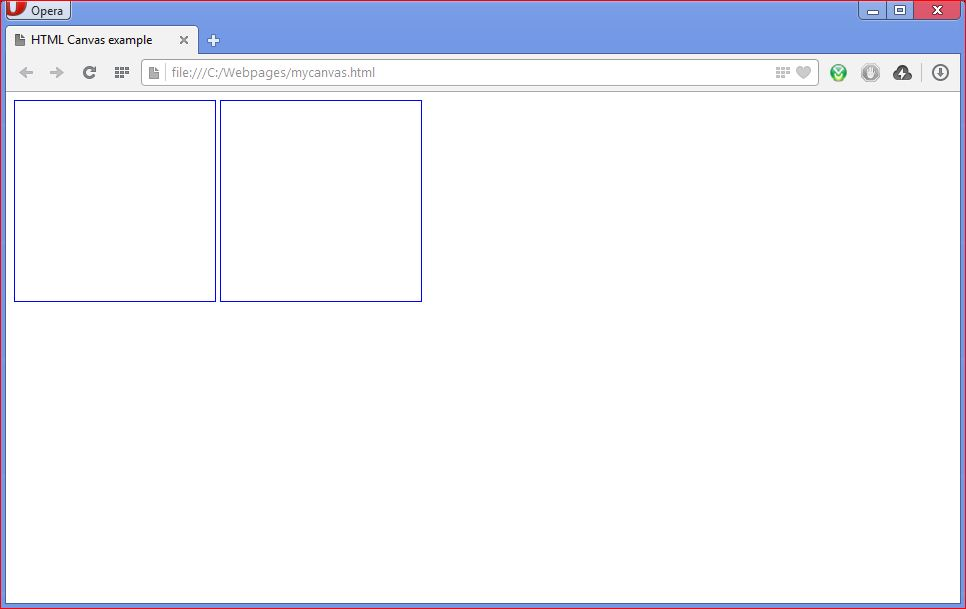Viewport: 966px width, 609px height.
Task: Click the left blue-bordered canvas
Action: pyautogui.click(x=114, y=200)
